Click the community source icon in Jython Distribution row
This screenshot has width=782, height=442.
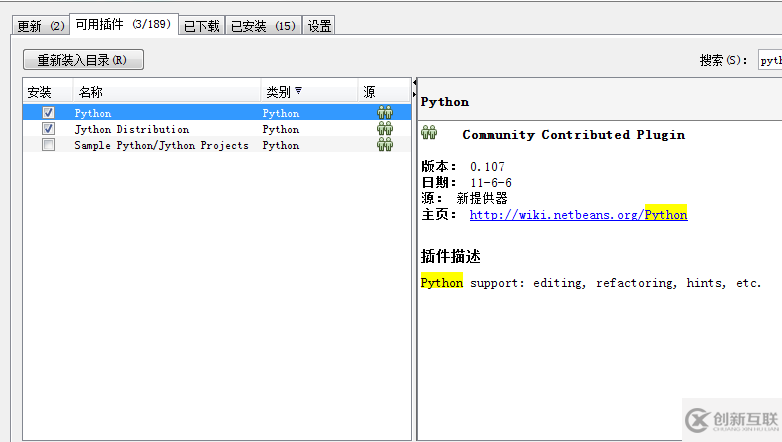coord(385,129)
